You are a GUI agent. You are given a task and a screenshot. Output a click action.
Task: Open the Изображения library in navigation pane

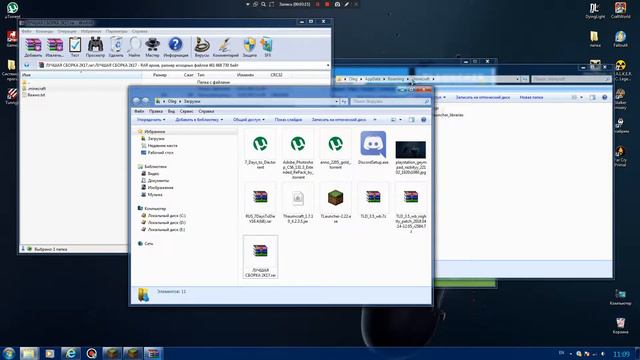point(160,187)
